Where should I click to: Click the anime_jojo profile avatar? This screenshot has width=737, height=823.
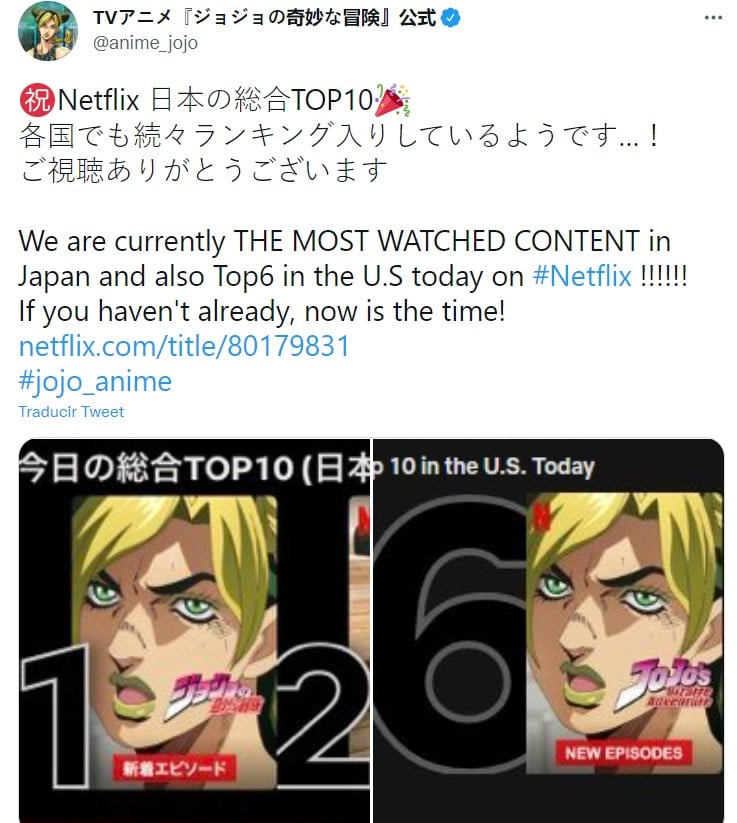(x=48, y=30)
